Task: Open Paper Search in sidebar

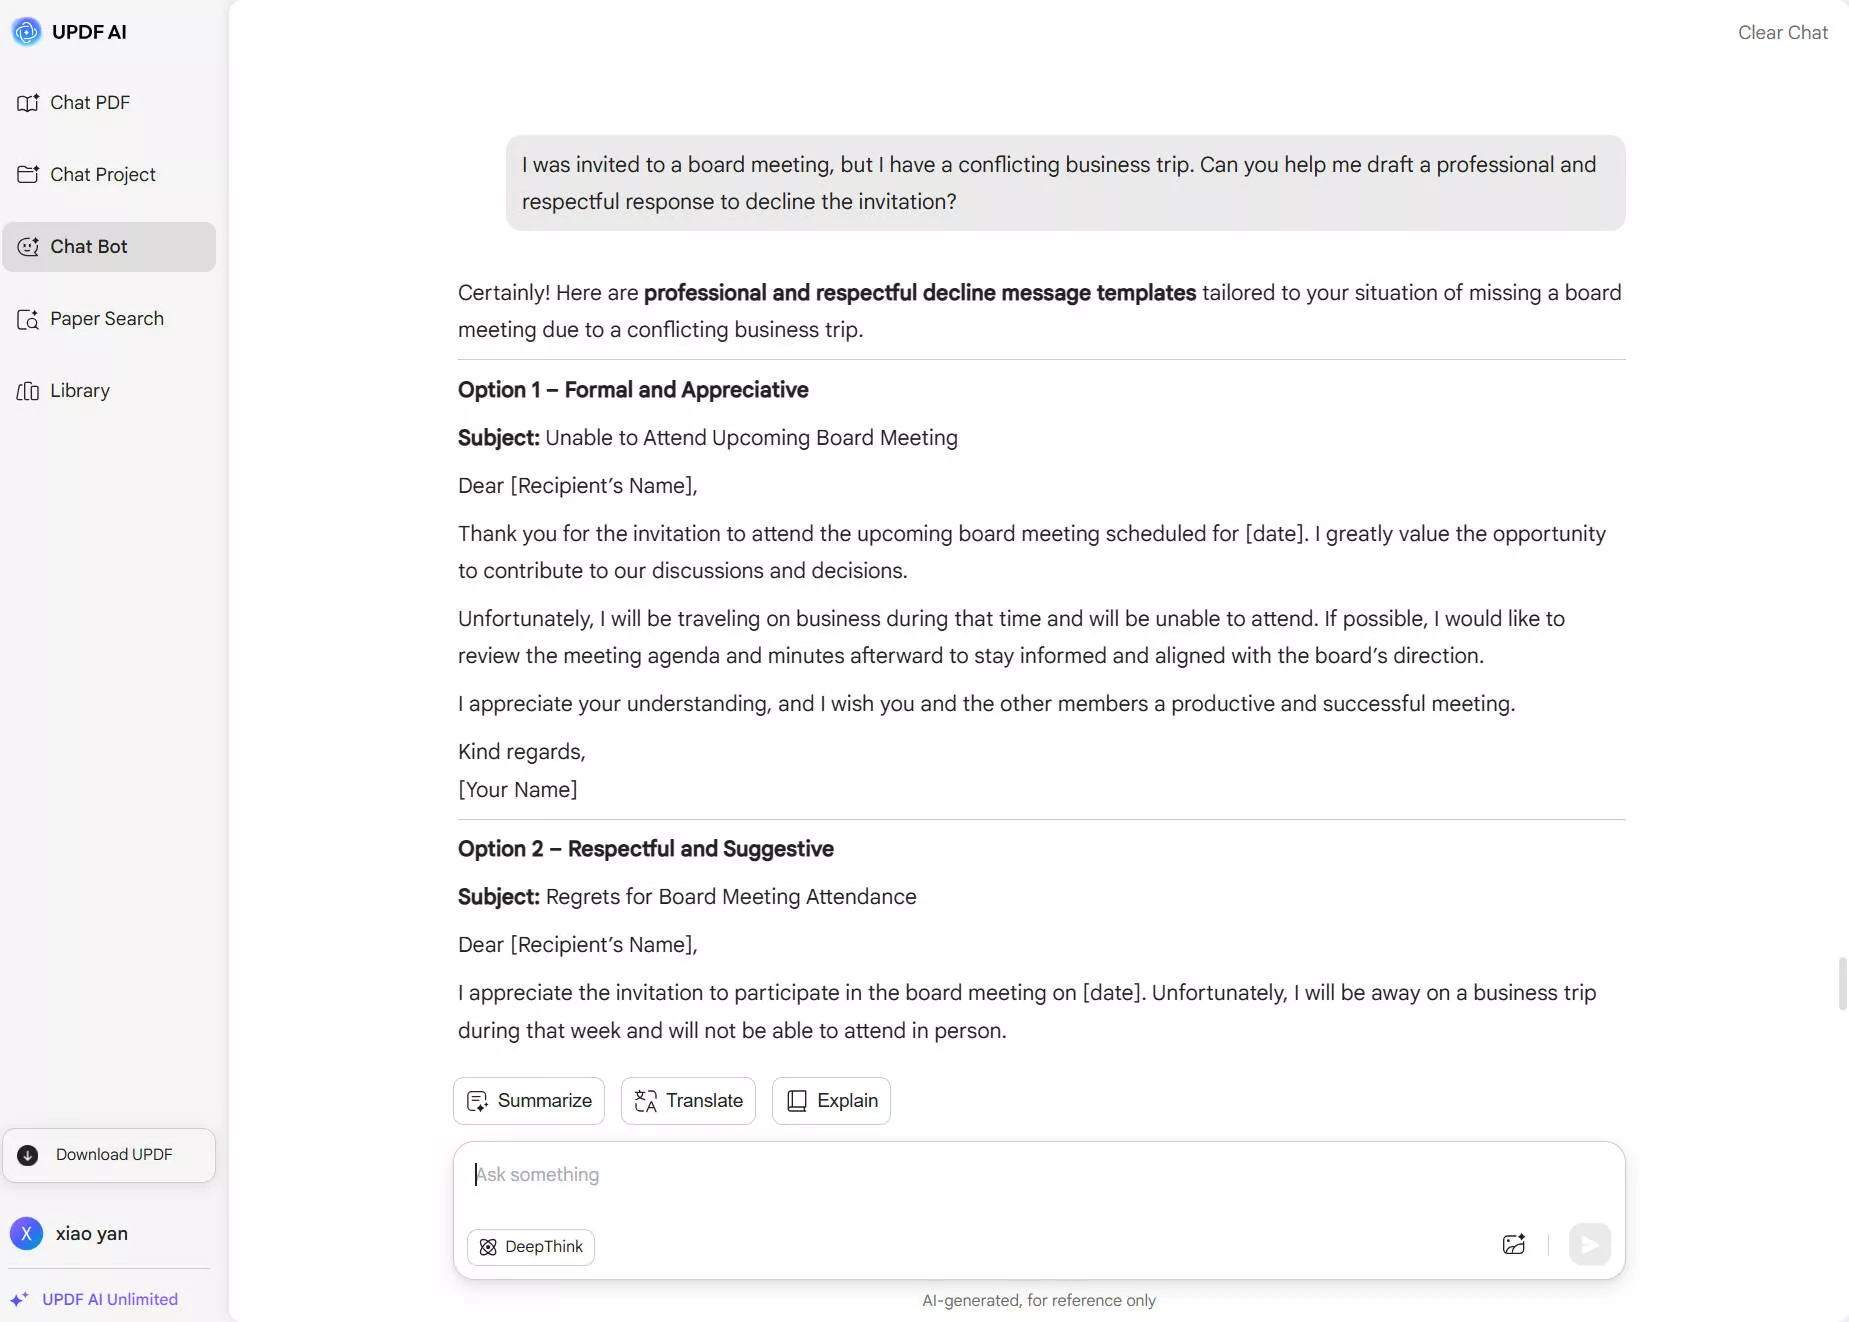Action: pos(106,319)
